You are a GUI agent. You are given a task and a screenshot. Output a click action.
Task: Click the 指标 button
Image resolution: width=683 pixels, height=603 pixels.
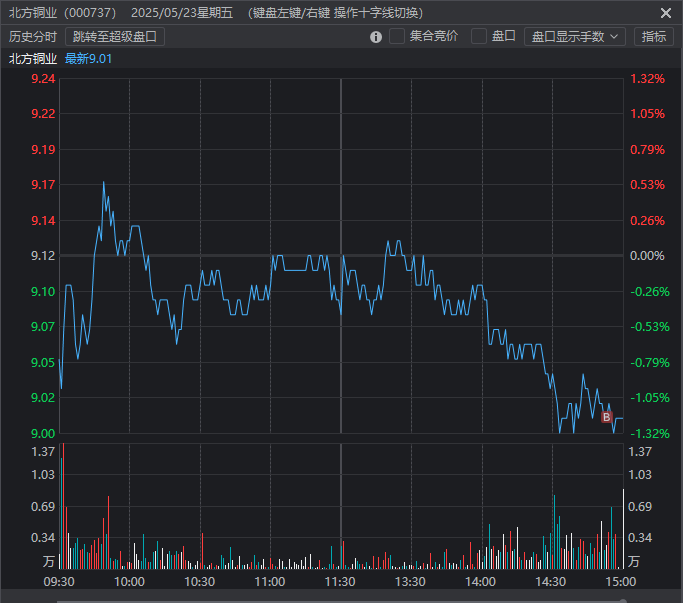653,36
